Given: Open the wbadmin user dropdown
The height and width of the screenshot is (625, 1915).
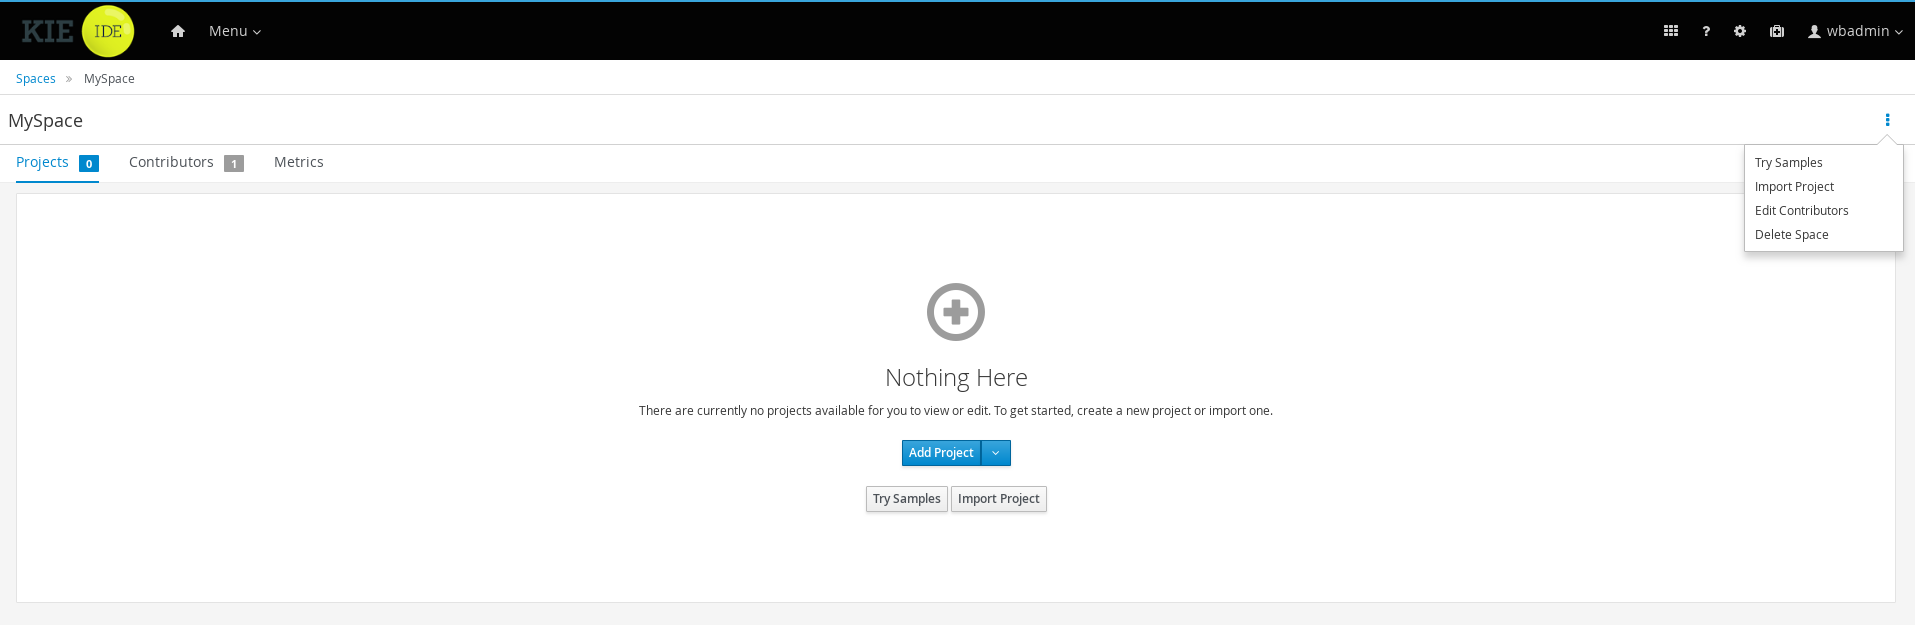Looking at the screenshot, I should tap(1855, 31).
